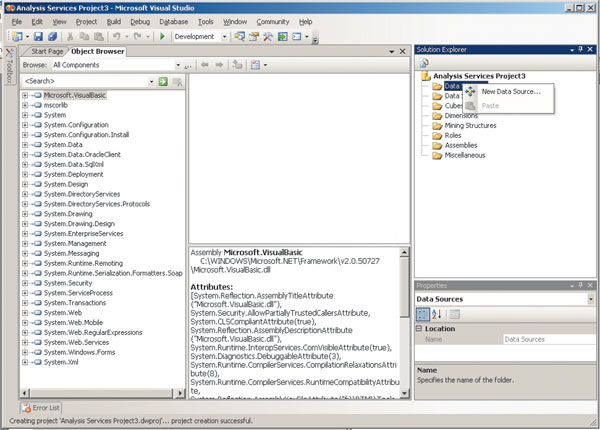The width and height of the screenshot is (600, 430).
Task: Open Object Browser Settings dropdown arrow
Action: (265, 65)
